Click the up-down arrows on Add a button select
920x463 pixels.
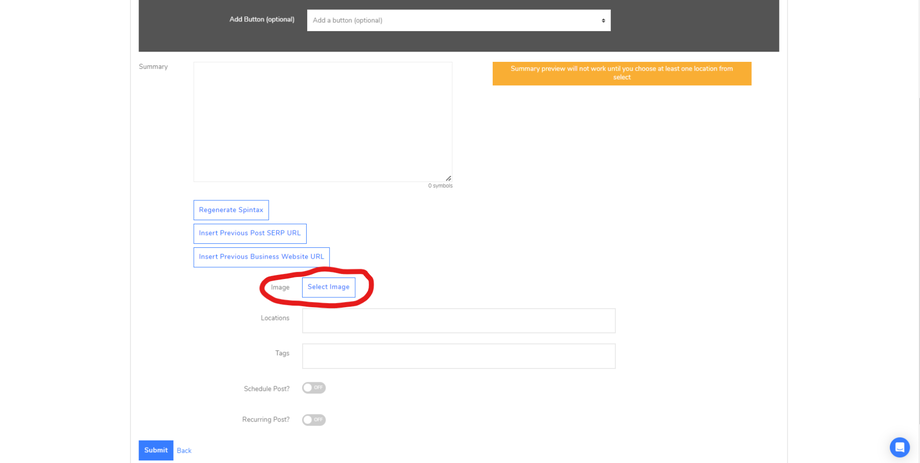[603, 21]
